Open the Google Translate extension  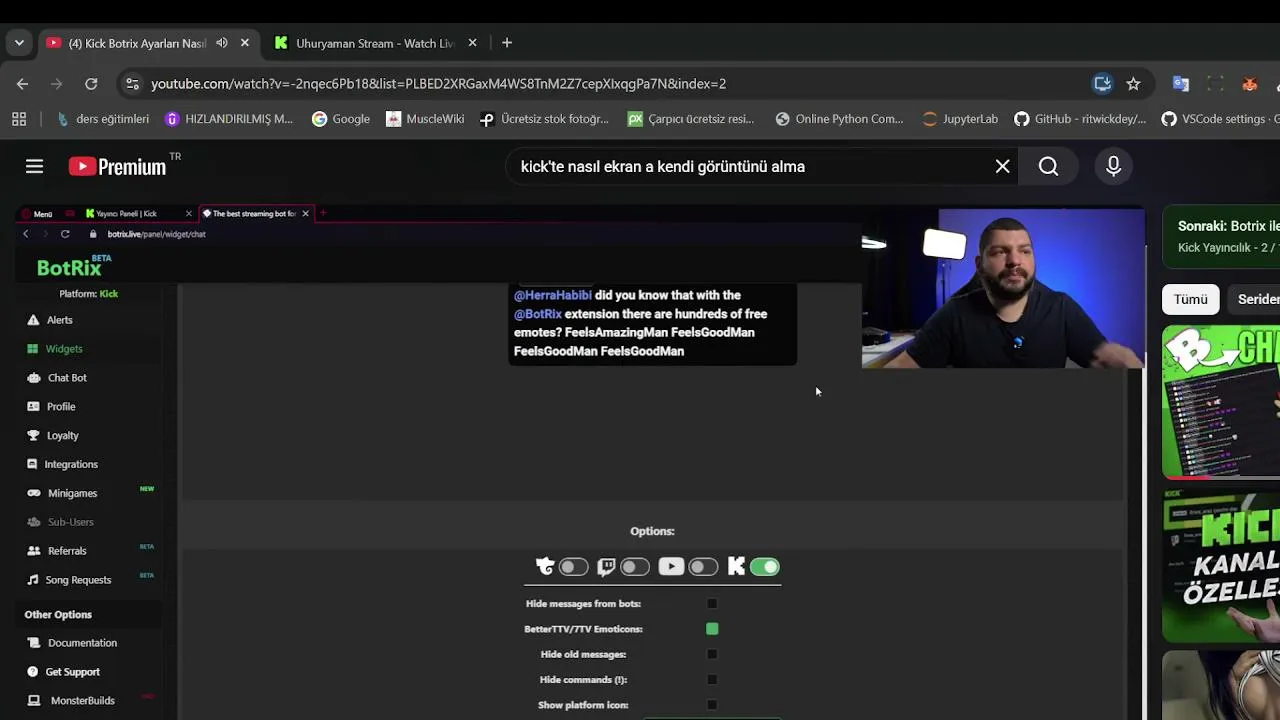coord(1180,84)
